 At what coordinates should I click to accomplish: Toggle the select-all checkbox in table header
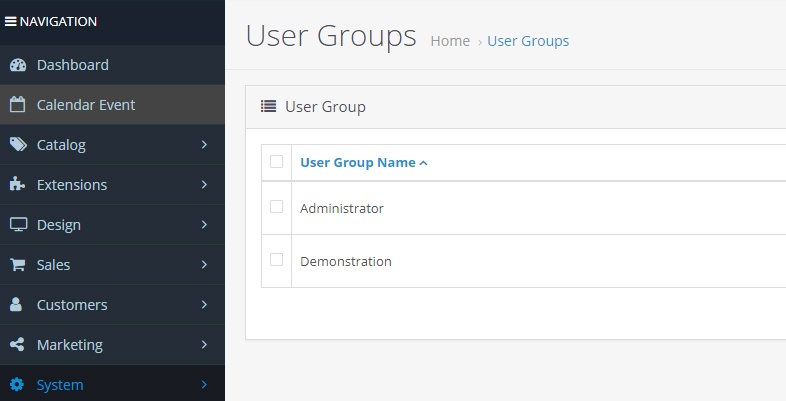click(x=277, y=161)
